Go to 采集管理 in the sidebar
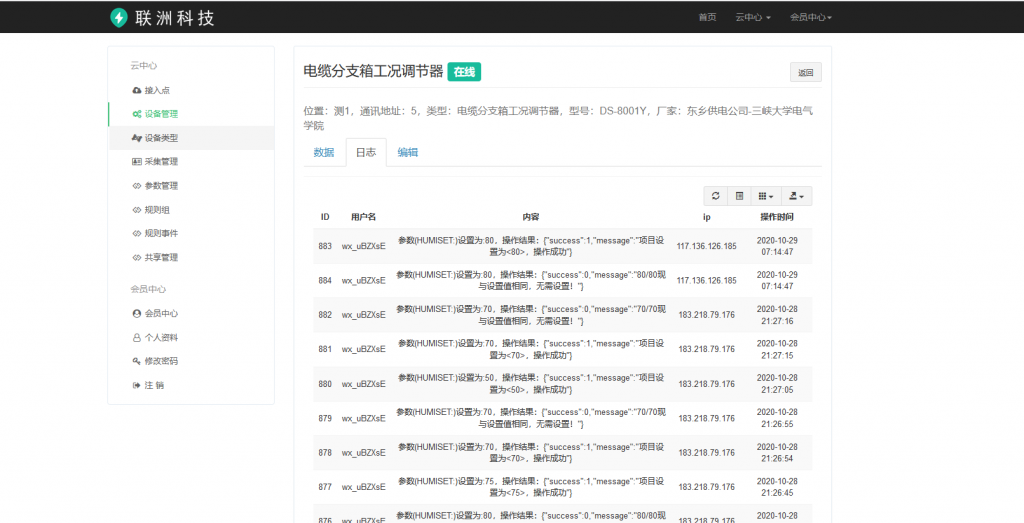The width and height of the screenshot is (1024, 523). [x=160, y=162]
